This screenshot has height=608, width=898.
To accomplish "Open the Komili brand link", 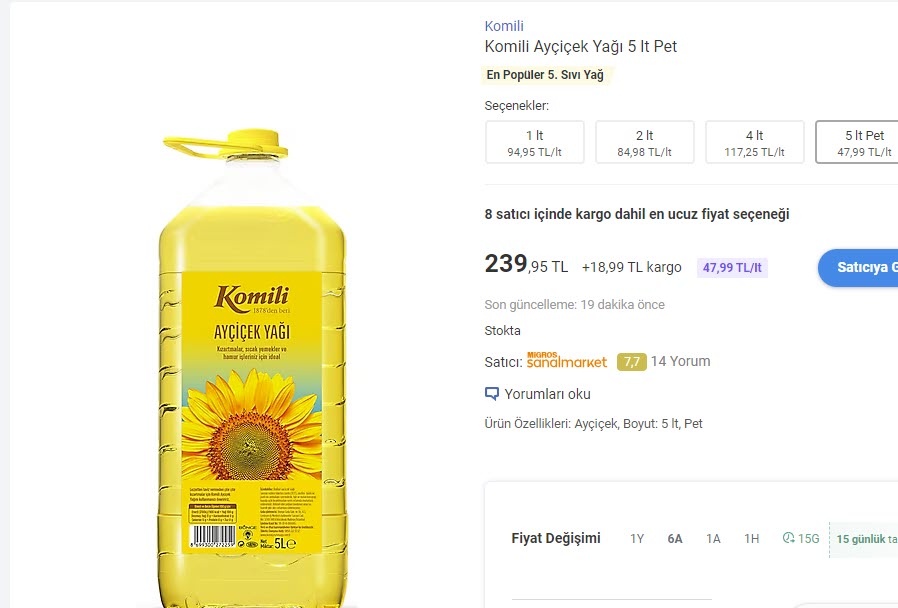I will coord(503,26).
